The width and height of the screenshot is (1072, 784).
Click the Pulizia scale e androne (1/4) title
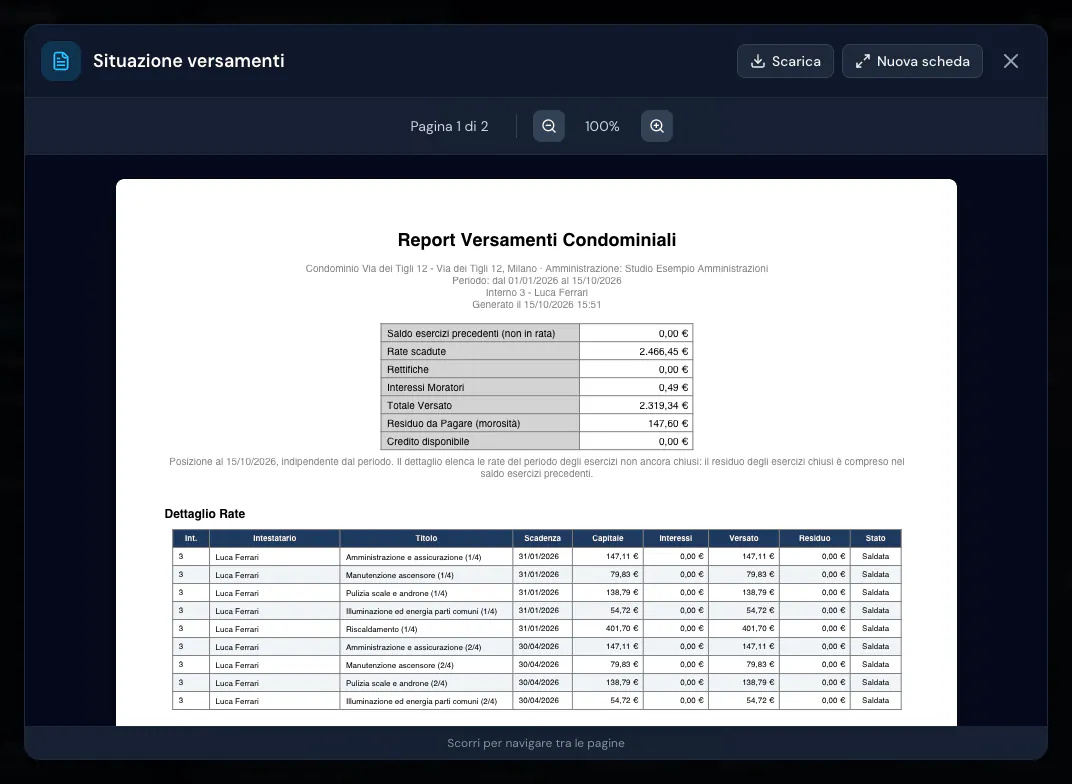tap(397, 593)
